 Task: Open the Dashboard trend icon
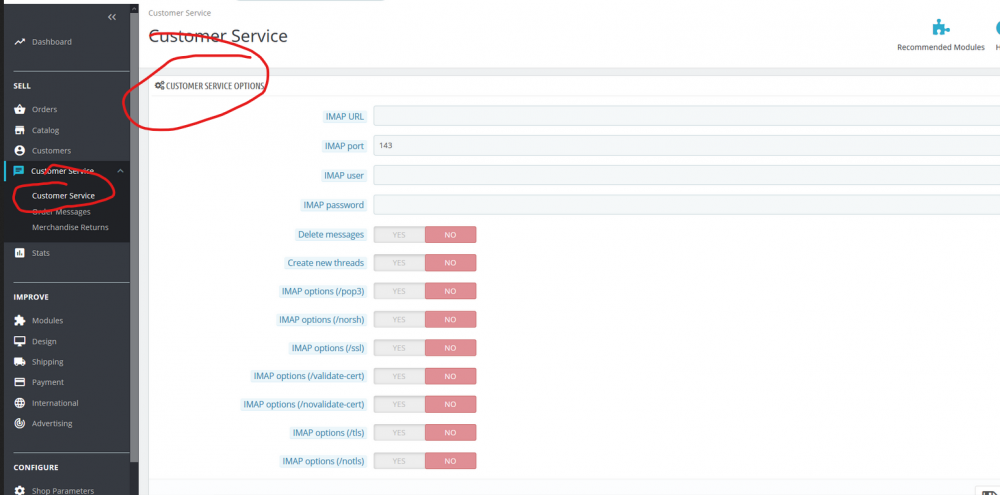[x=19, y=42]
